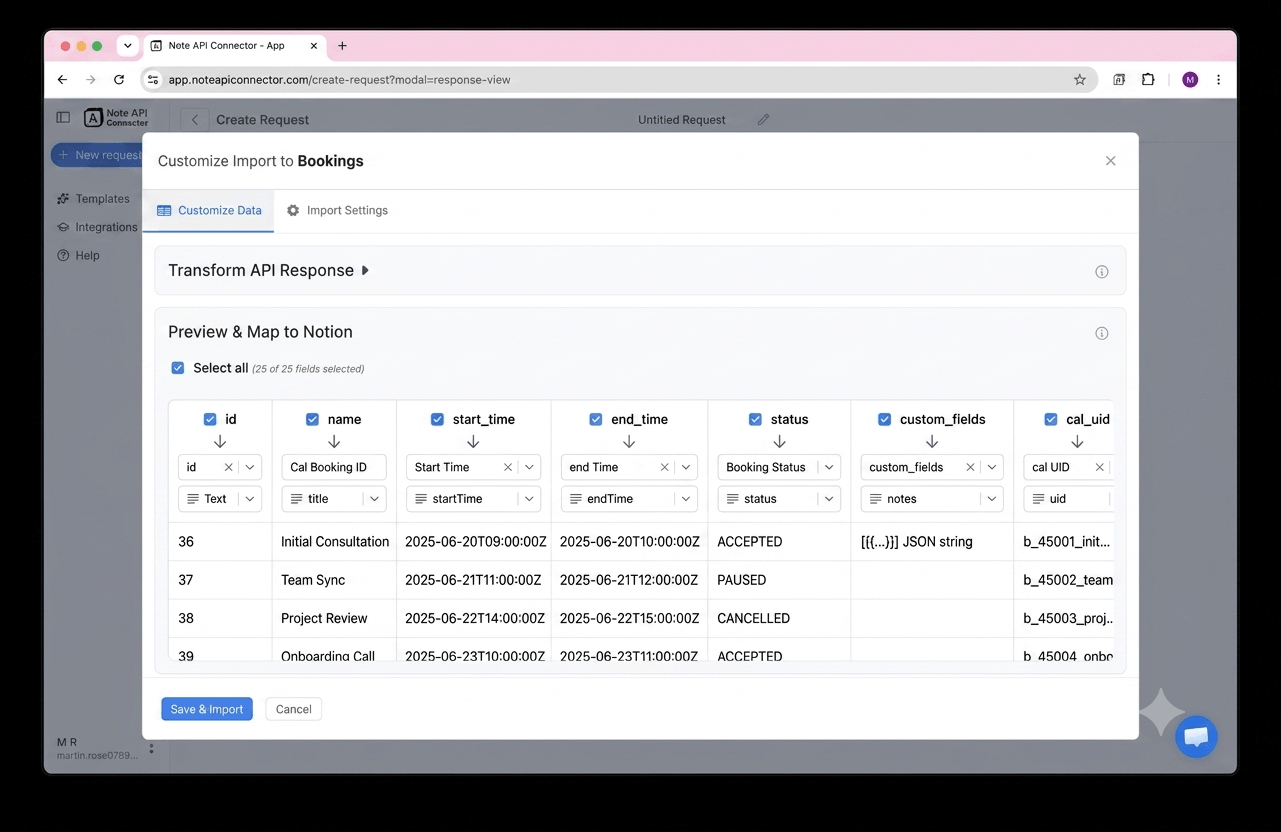Open the user options three-dot menu
1281x832 pixels.
pyautogui.click(x=151, y=748)
